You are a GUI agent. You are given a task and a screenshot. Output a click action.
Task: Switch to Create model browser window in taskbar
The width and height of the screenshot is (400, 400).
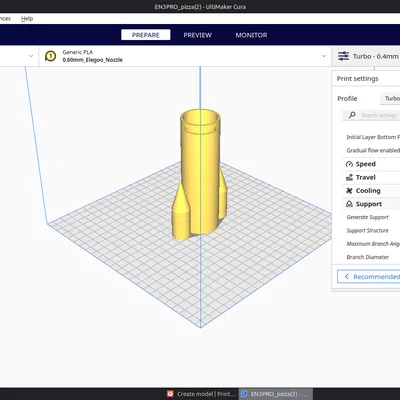pos(202,394)
